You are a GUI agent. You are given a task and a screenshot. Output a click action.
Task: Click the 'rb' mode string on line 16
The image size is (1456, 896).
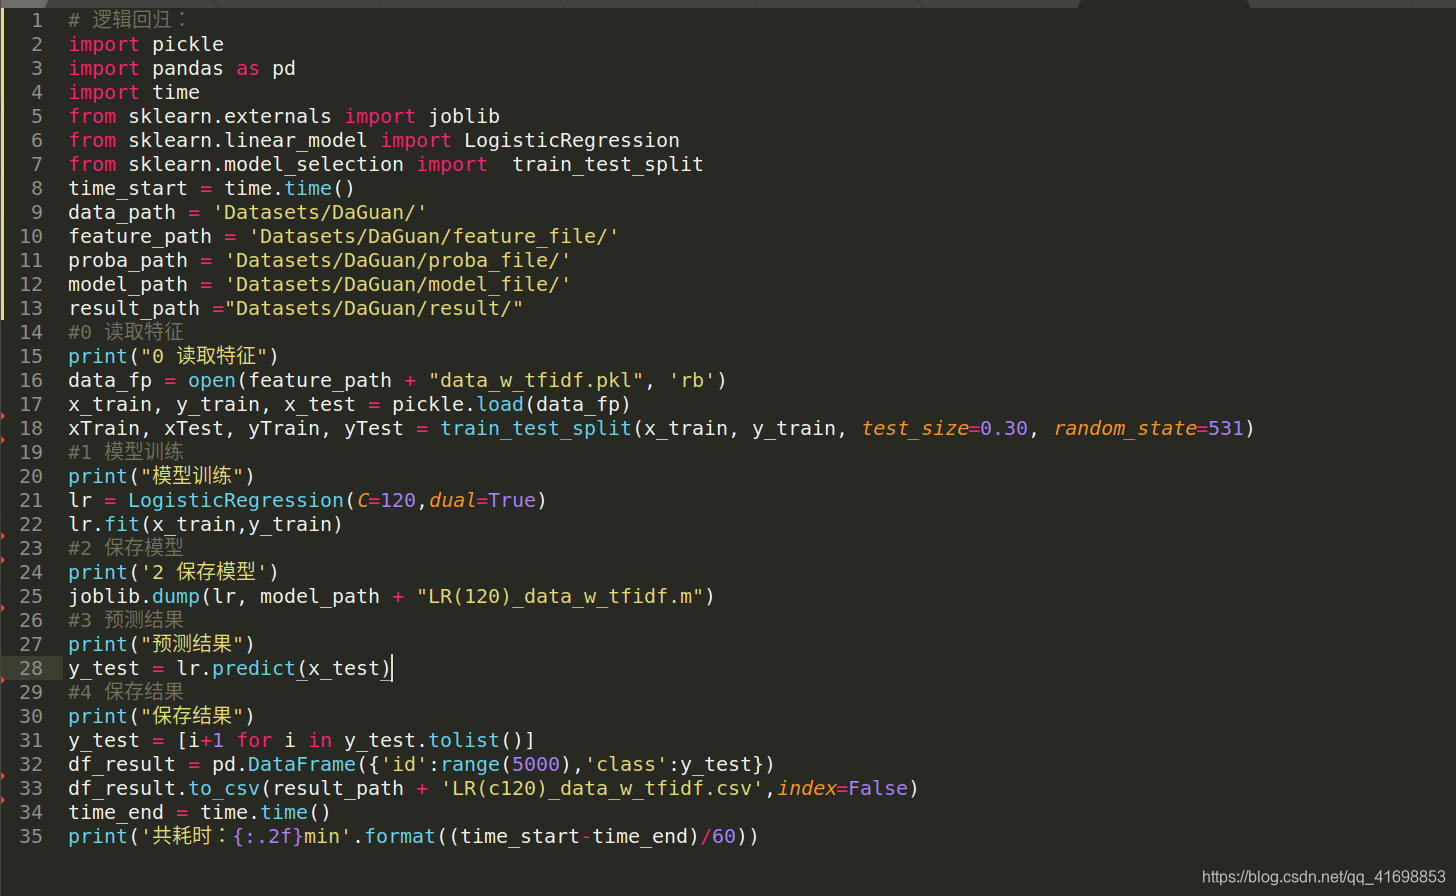pyautogui.click(x=692, y=380)
